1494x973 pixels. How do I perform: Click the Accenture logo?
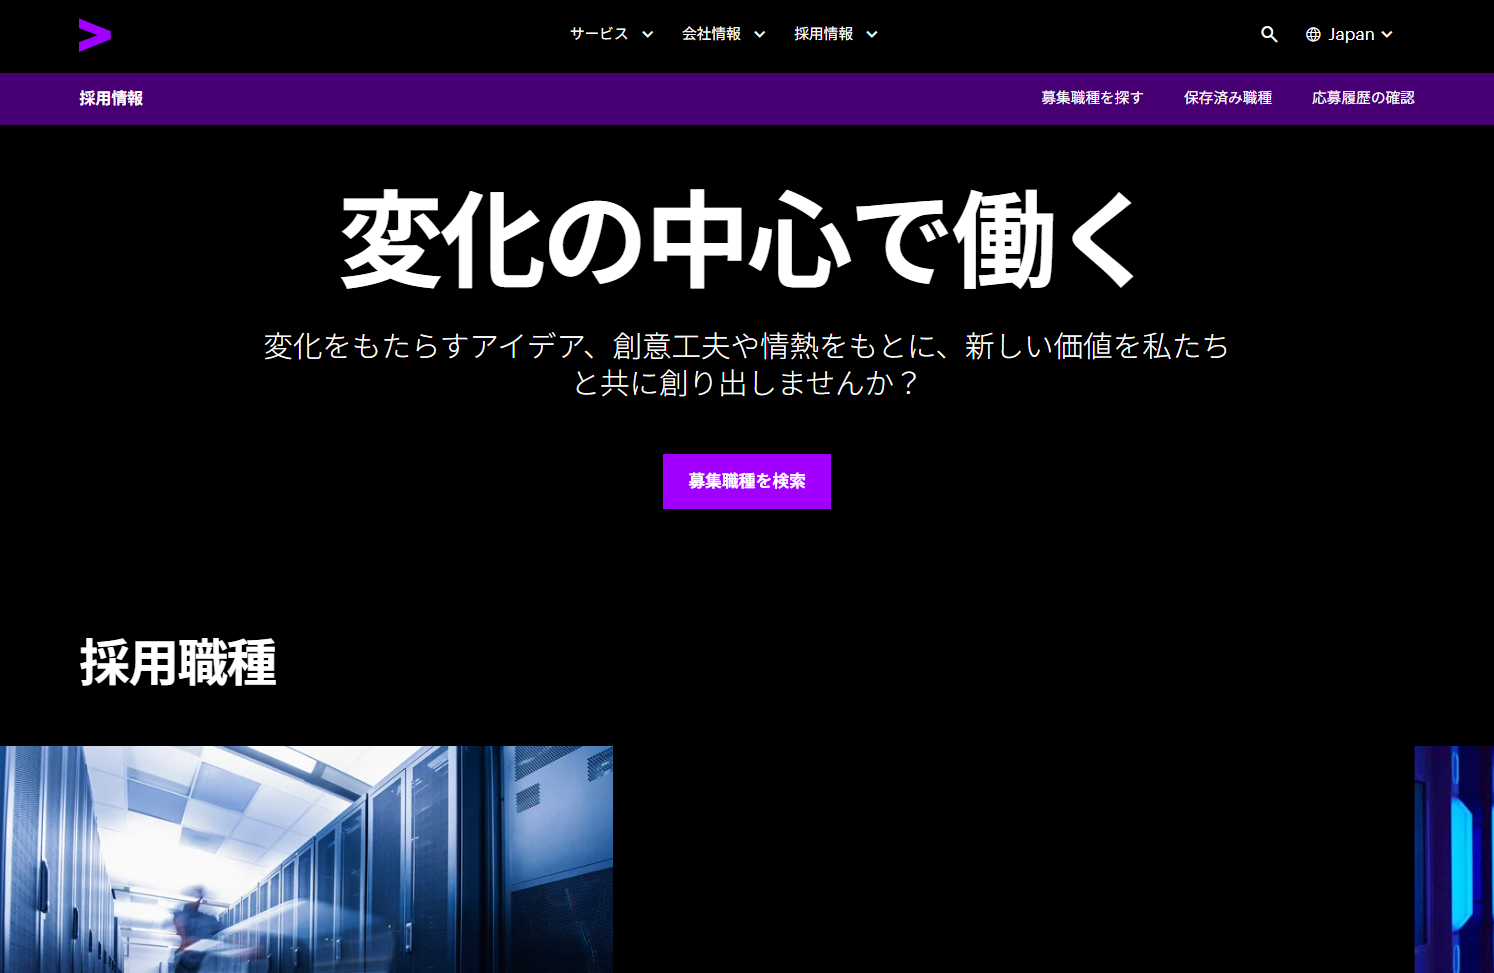95,35
